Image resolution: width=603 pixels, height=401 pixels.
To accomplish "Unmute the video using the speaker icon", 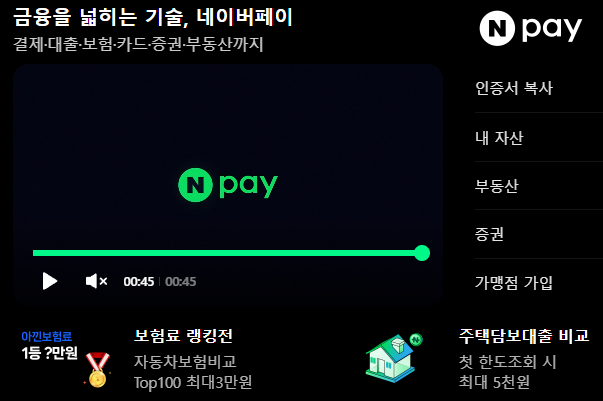I will click(x=96, y=281).
